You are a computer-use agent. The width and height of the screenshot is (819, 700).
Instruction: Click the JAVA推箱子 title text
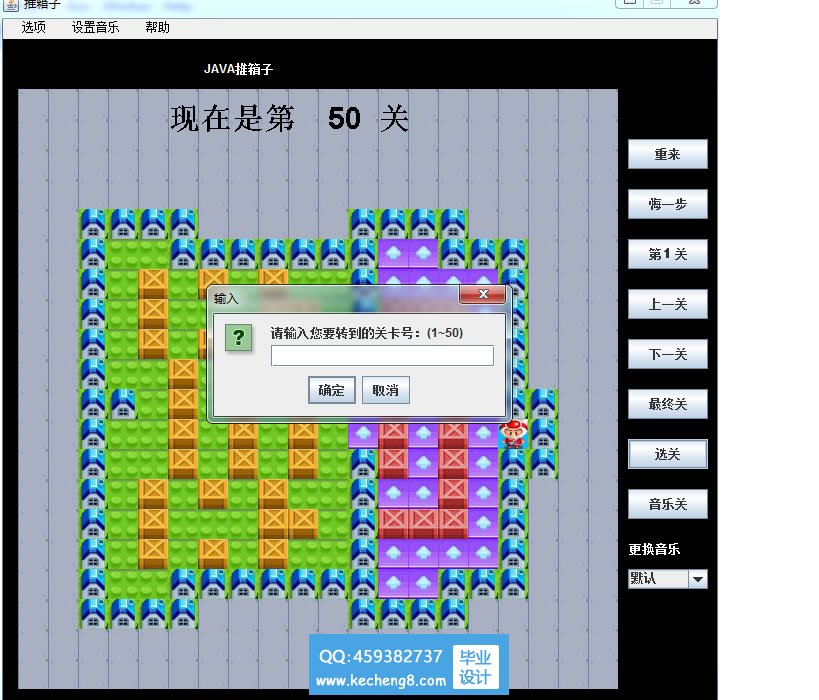pyautogui.click(x=238, y=69)
